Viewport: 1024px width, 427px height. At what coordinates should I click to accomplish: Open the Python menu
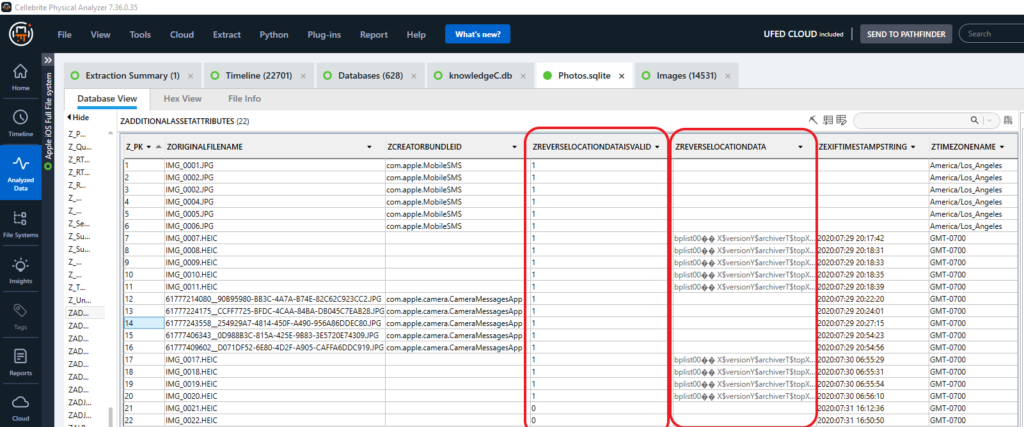click(x=274, y=35)
